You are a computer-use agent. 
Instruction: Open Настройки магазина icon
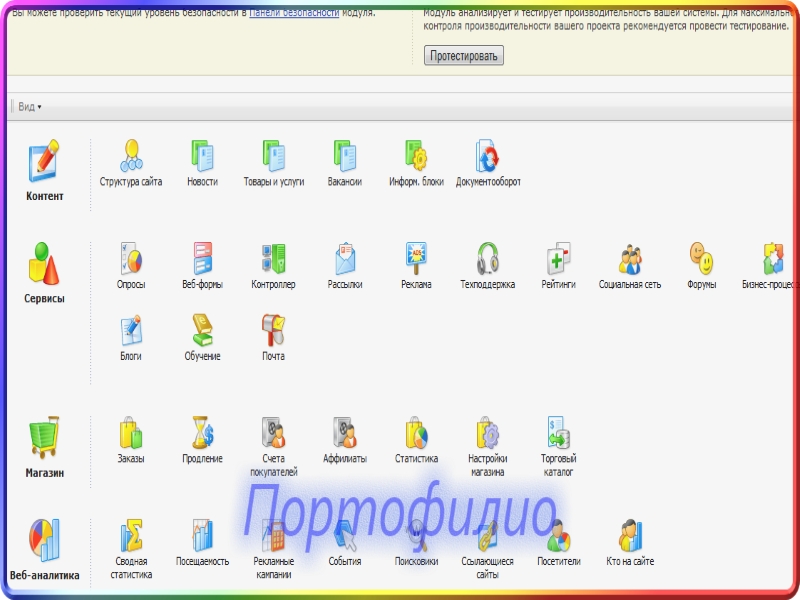(488, 433)
